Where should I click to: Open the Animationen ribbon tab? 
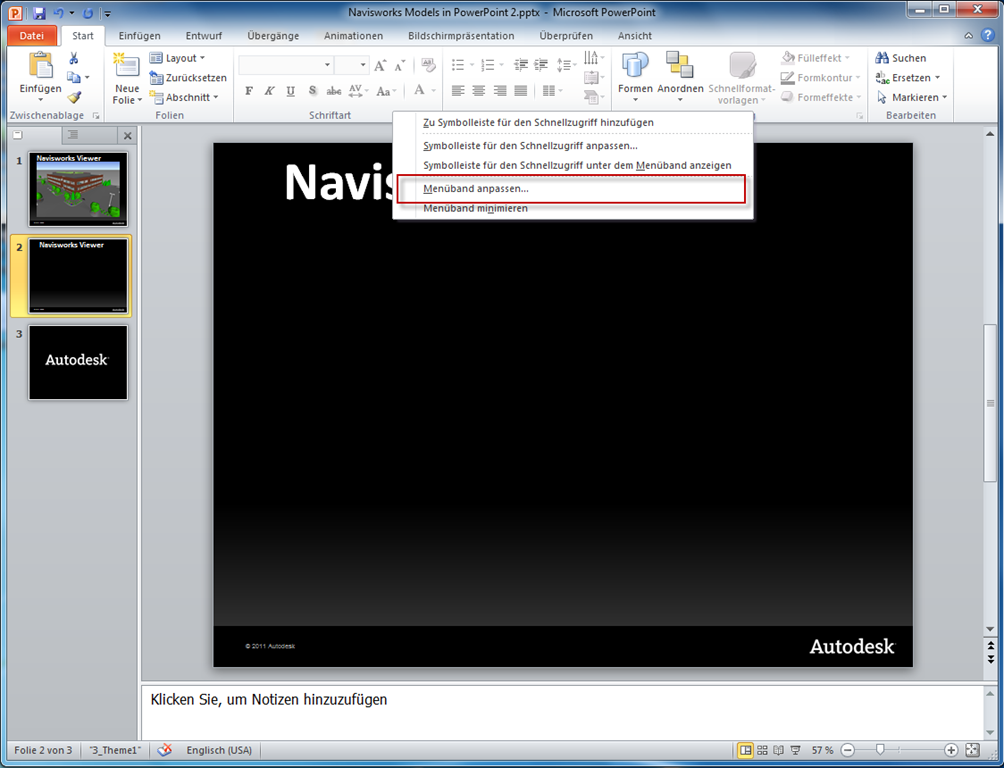(353, 36)
